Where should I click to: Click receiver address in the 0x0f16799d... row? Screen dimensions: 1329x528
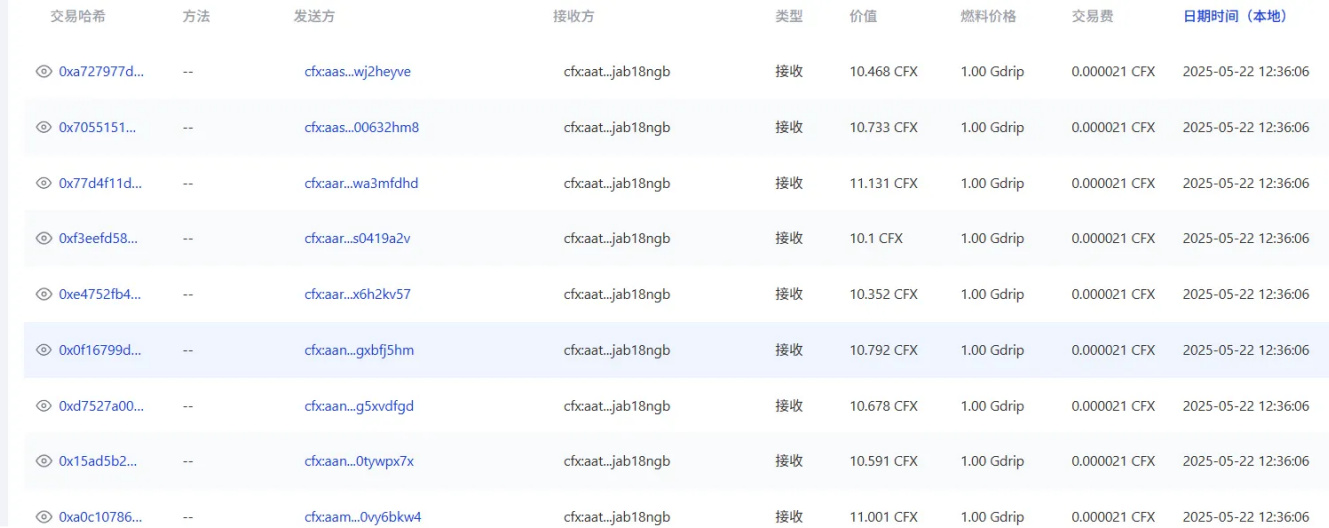617,351
